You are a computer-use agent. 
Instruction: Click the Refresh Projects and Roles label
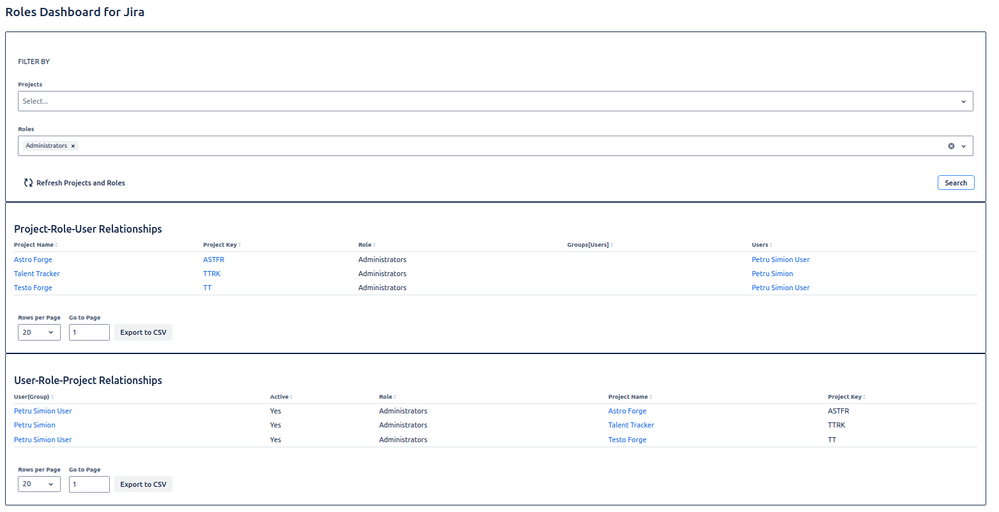(x=80, y=183)
